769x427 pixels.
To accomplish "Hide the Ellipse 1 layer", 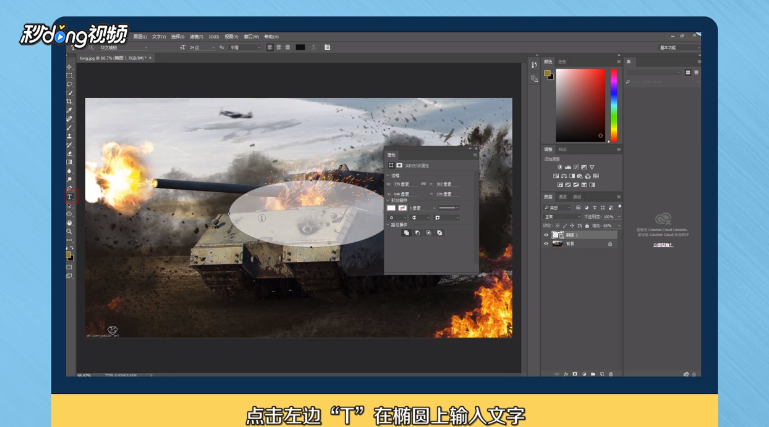I will 546,235.
